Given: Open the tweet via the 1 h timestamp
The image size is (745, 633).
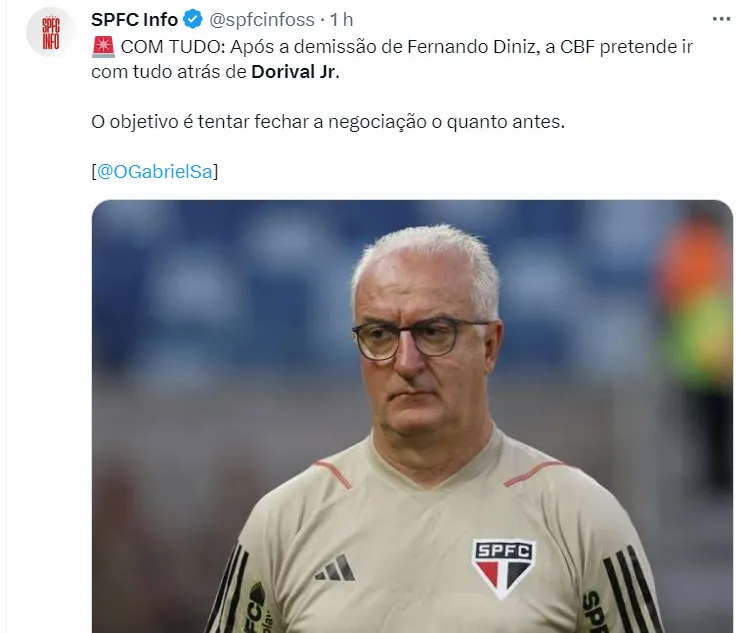Looking at the screenshot, I should click(x=342, y=19).
